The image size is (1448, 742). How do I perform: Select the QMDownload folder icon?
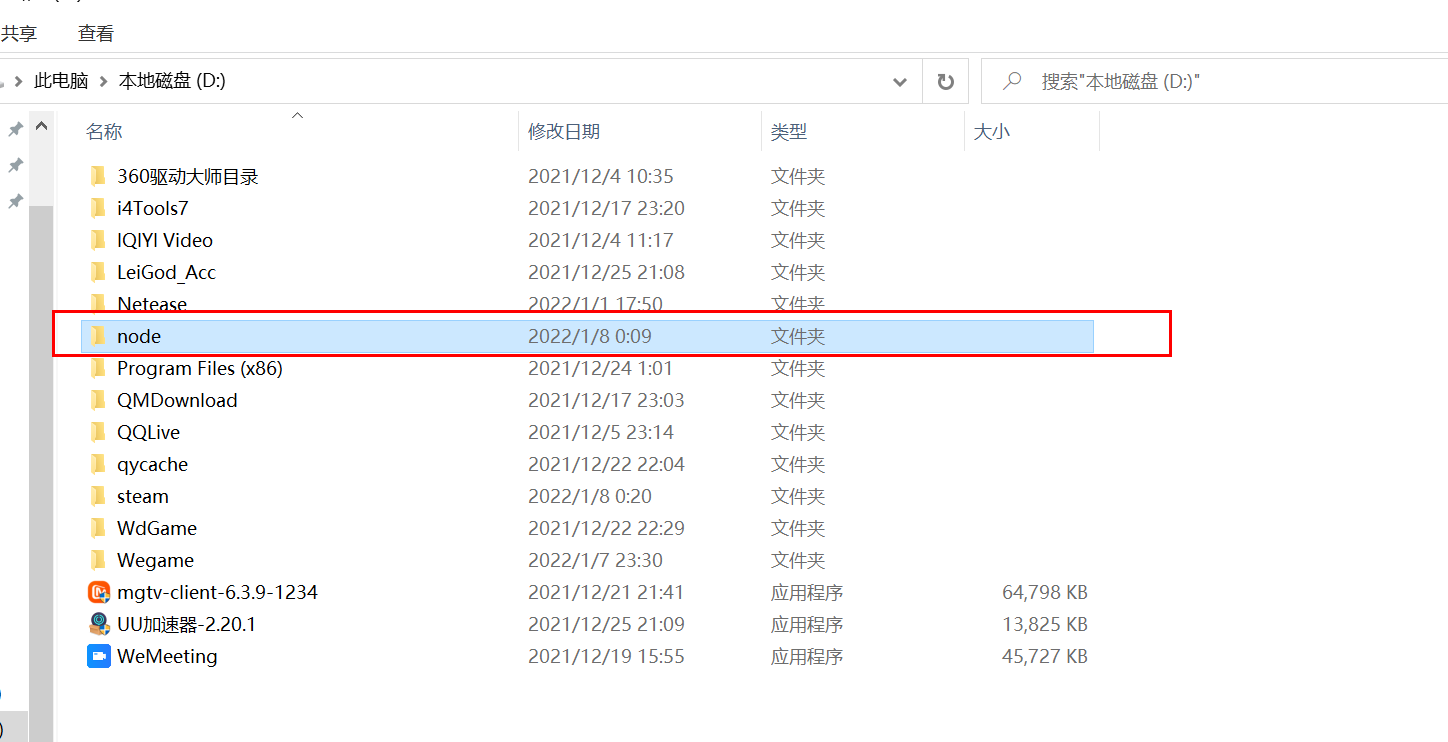98,400
